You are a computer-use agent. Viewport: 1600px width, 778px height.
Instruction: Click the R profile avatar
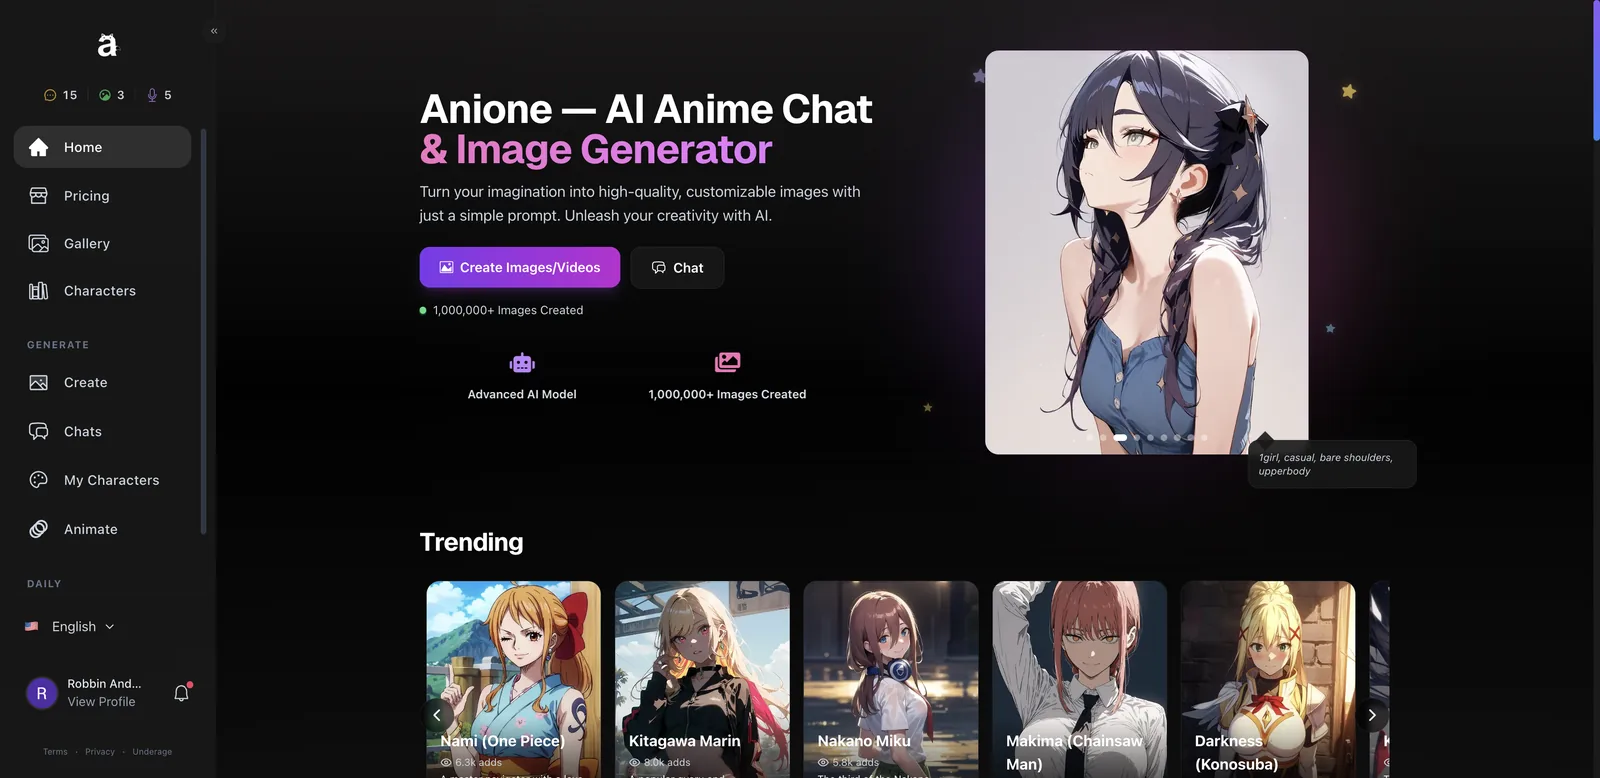[x=42, y=693]
